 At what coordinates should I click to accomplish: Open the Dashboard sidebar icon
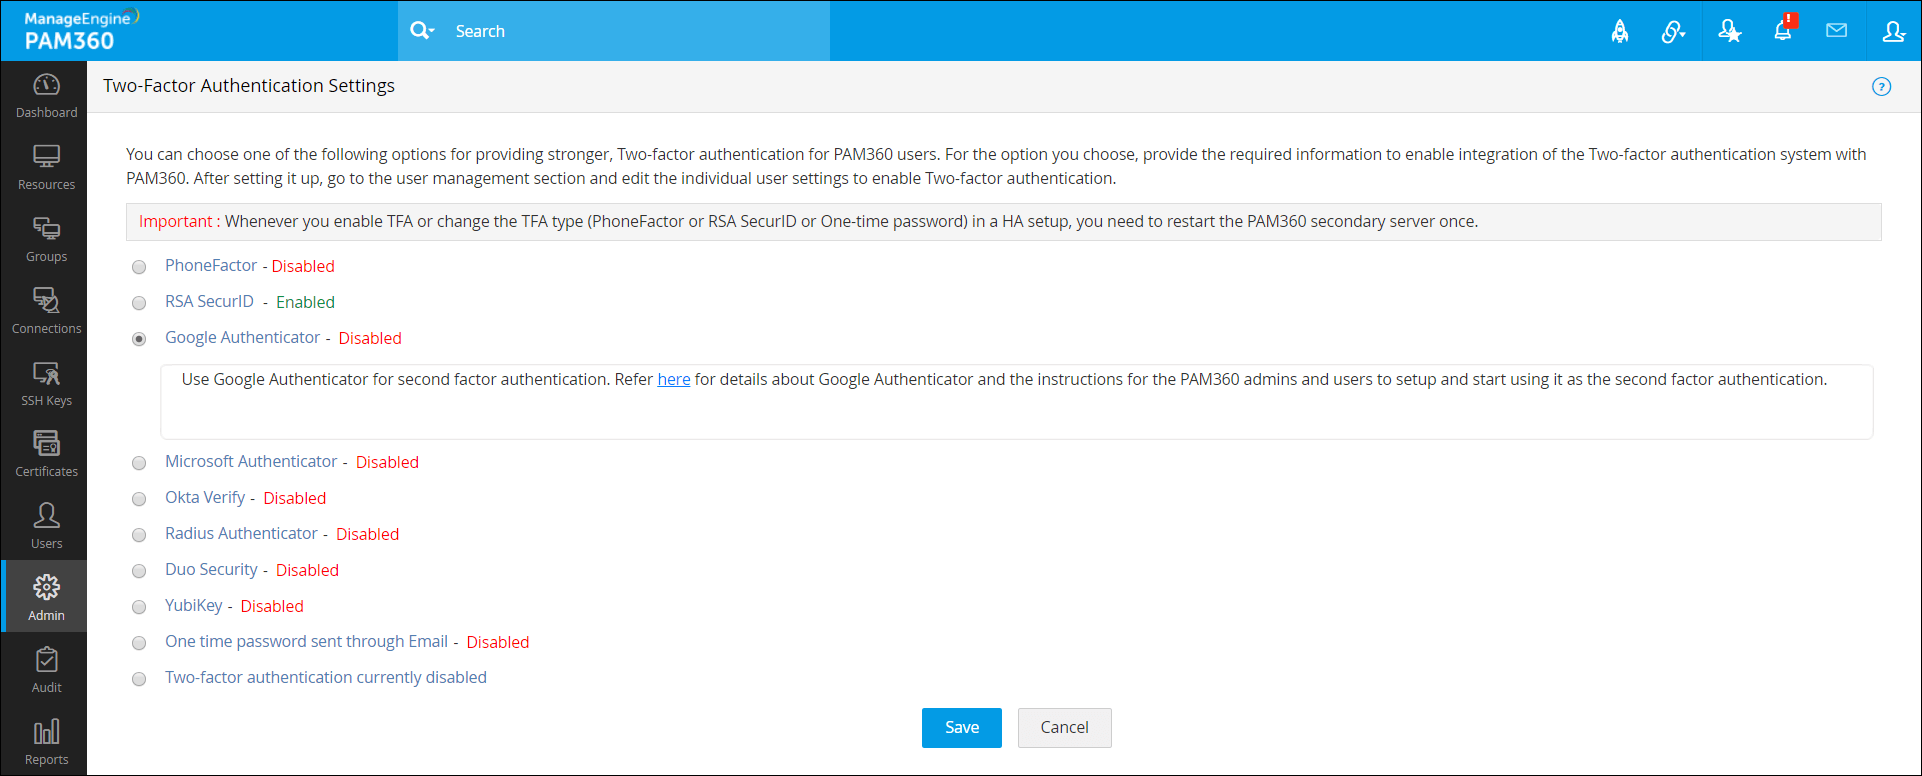click(x=46, y=96)
